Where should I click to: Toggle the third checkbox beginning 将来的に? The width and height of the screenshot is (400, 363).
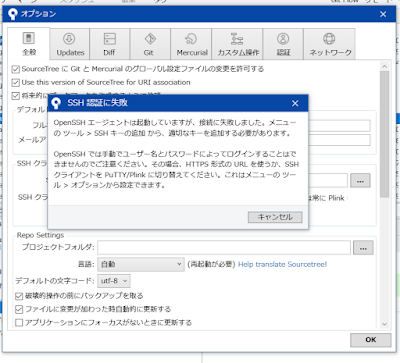[x=16, y=96]
